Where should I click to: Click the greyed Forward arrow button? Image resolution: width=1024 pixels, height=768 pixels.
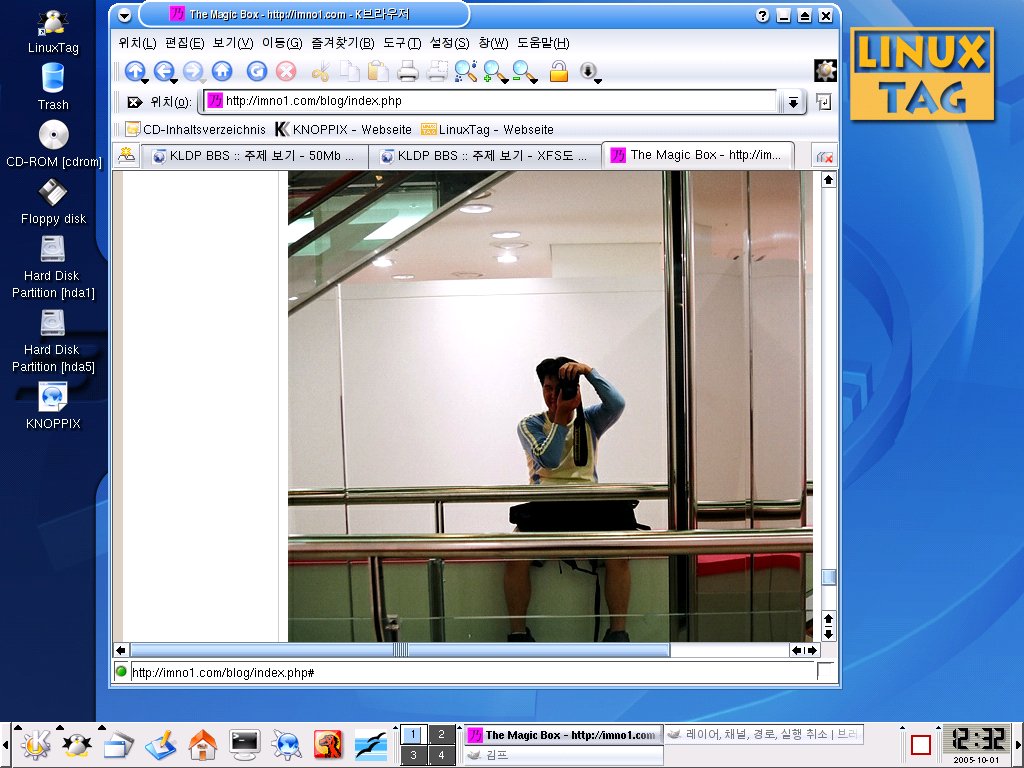click(193, 71)
